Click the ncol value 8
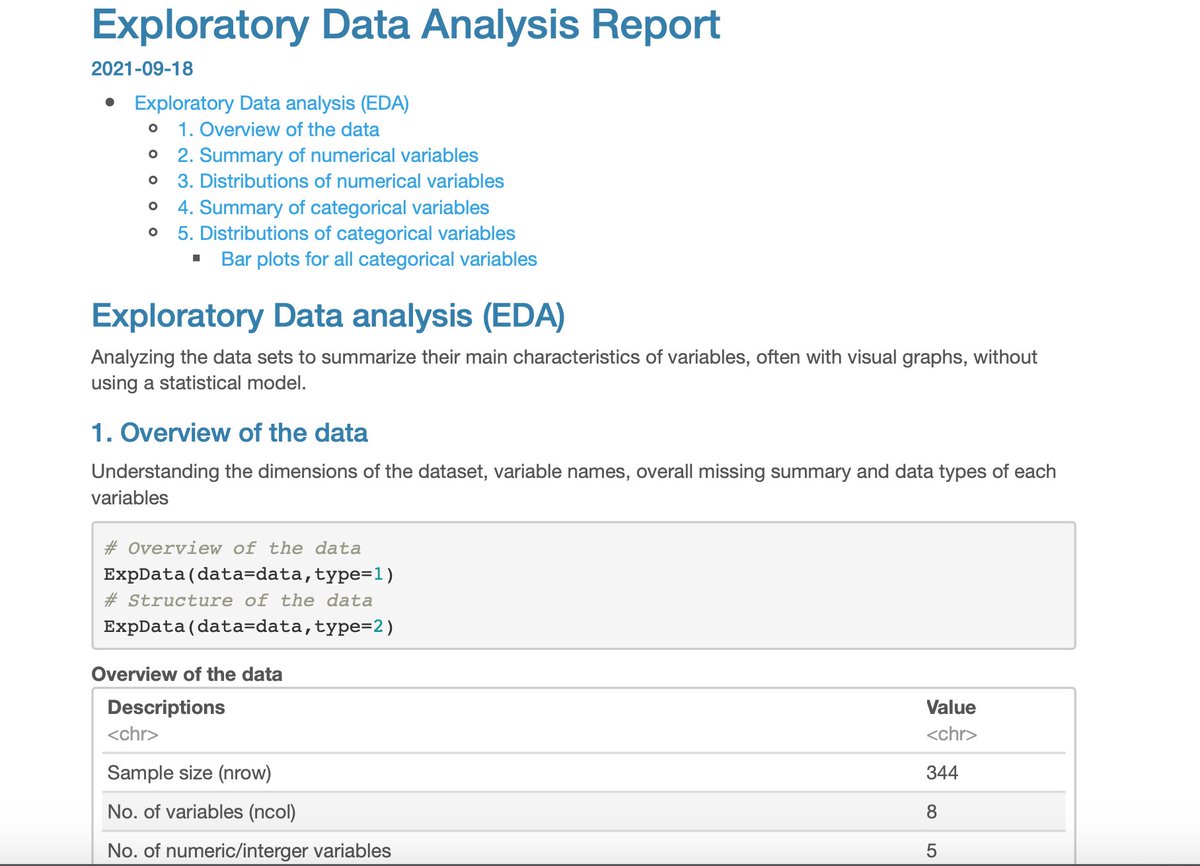The height and width of the screenshot is (866, 1200). (932, 812)
